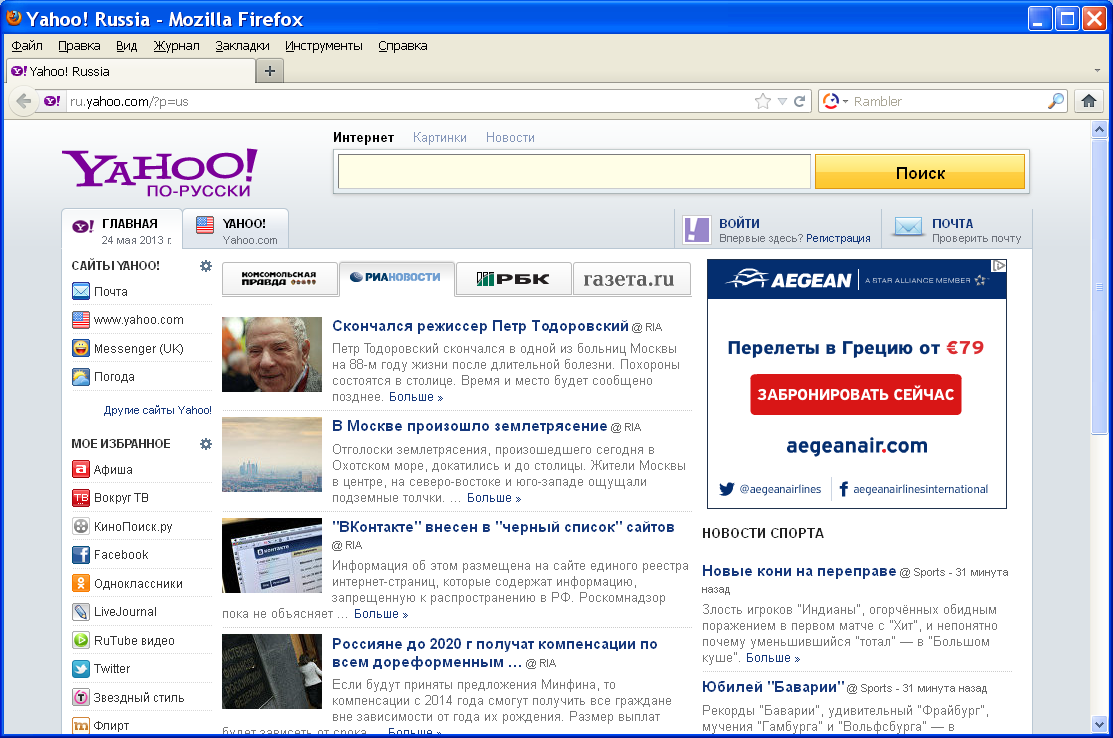Click the browser back arrow button
Screen dimensions: 1113x738
point(23,101)
